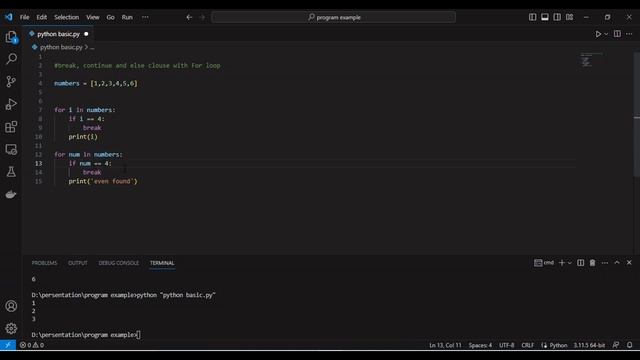The image size is (640, 360).
Task: Open Customize Layout icon
Action: (569, 17)
